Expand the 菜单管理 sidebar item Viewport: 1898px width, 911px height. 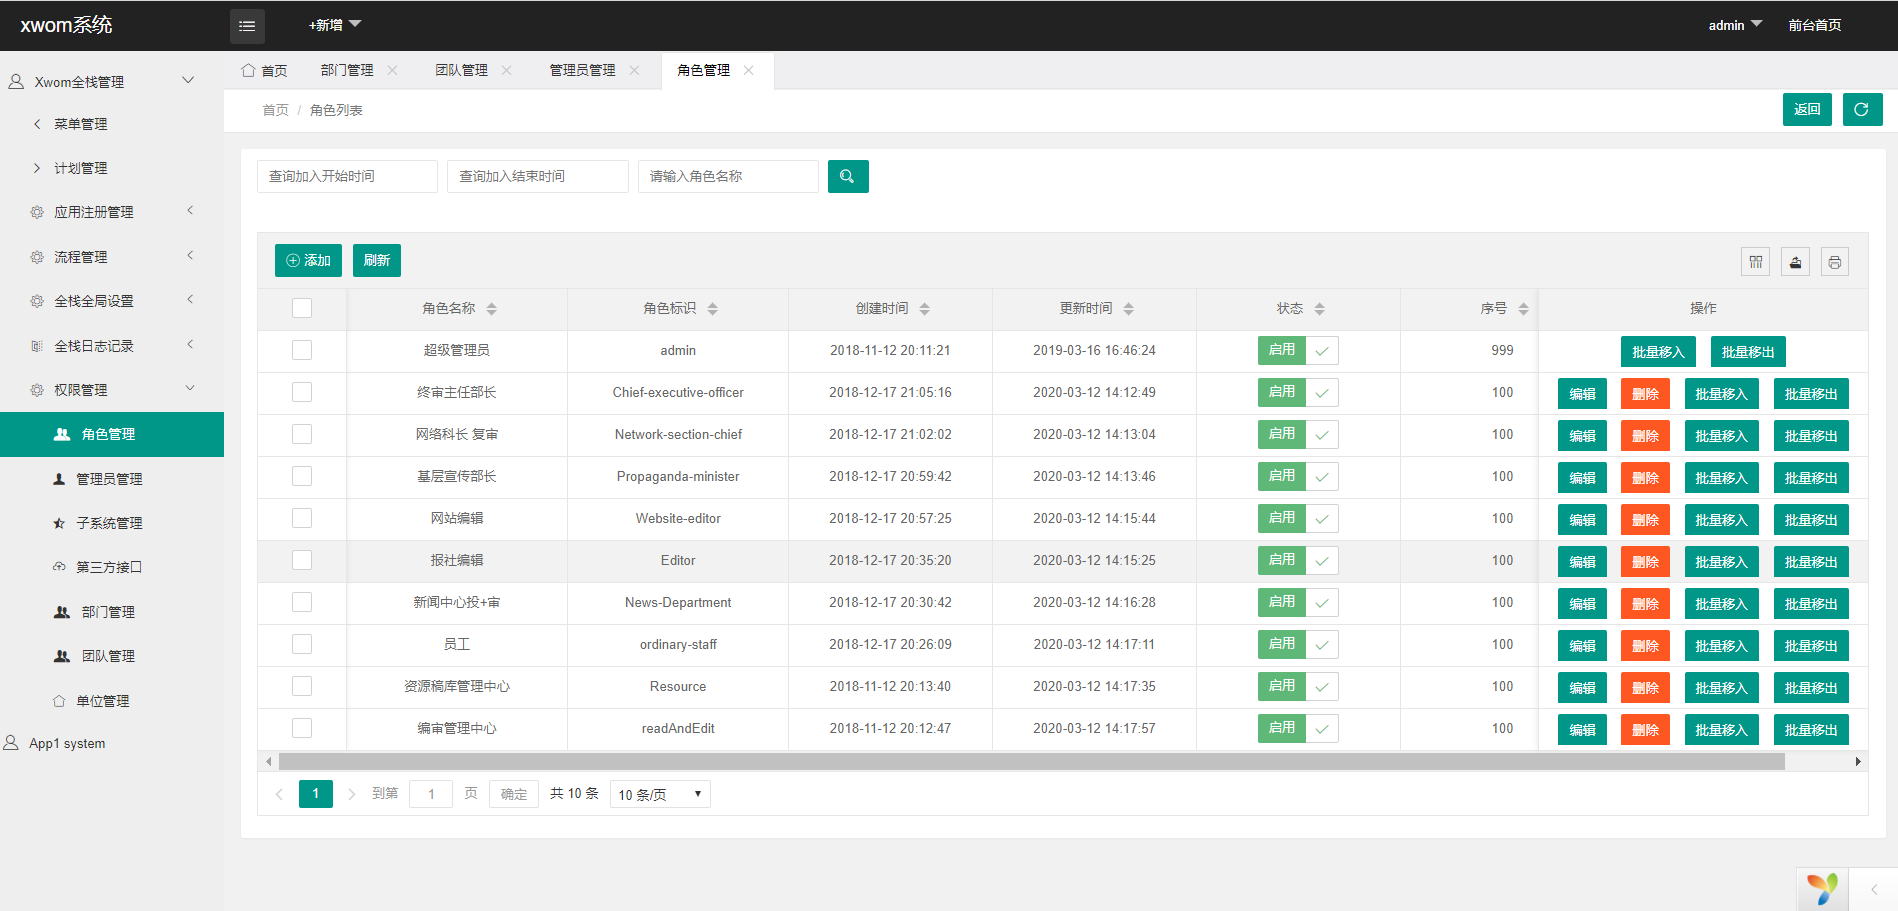point(112,124)
